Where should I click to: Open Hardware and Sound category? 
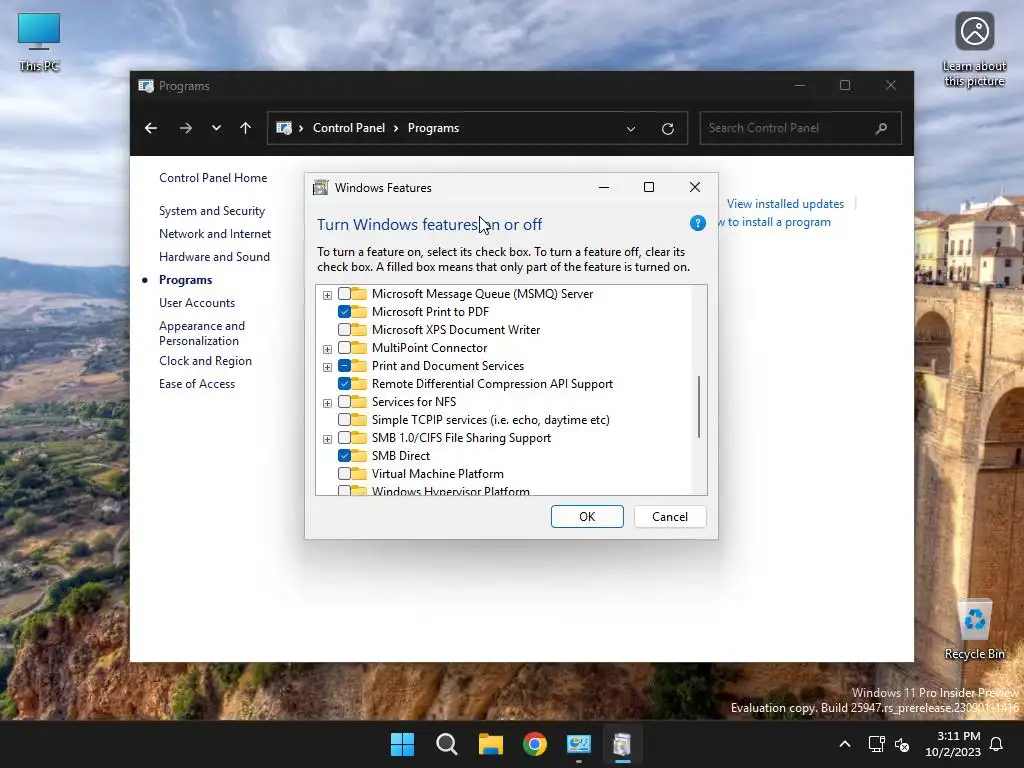(x=214, y=257)
